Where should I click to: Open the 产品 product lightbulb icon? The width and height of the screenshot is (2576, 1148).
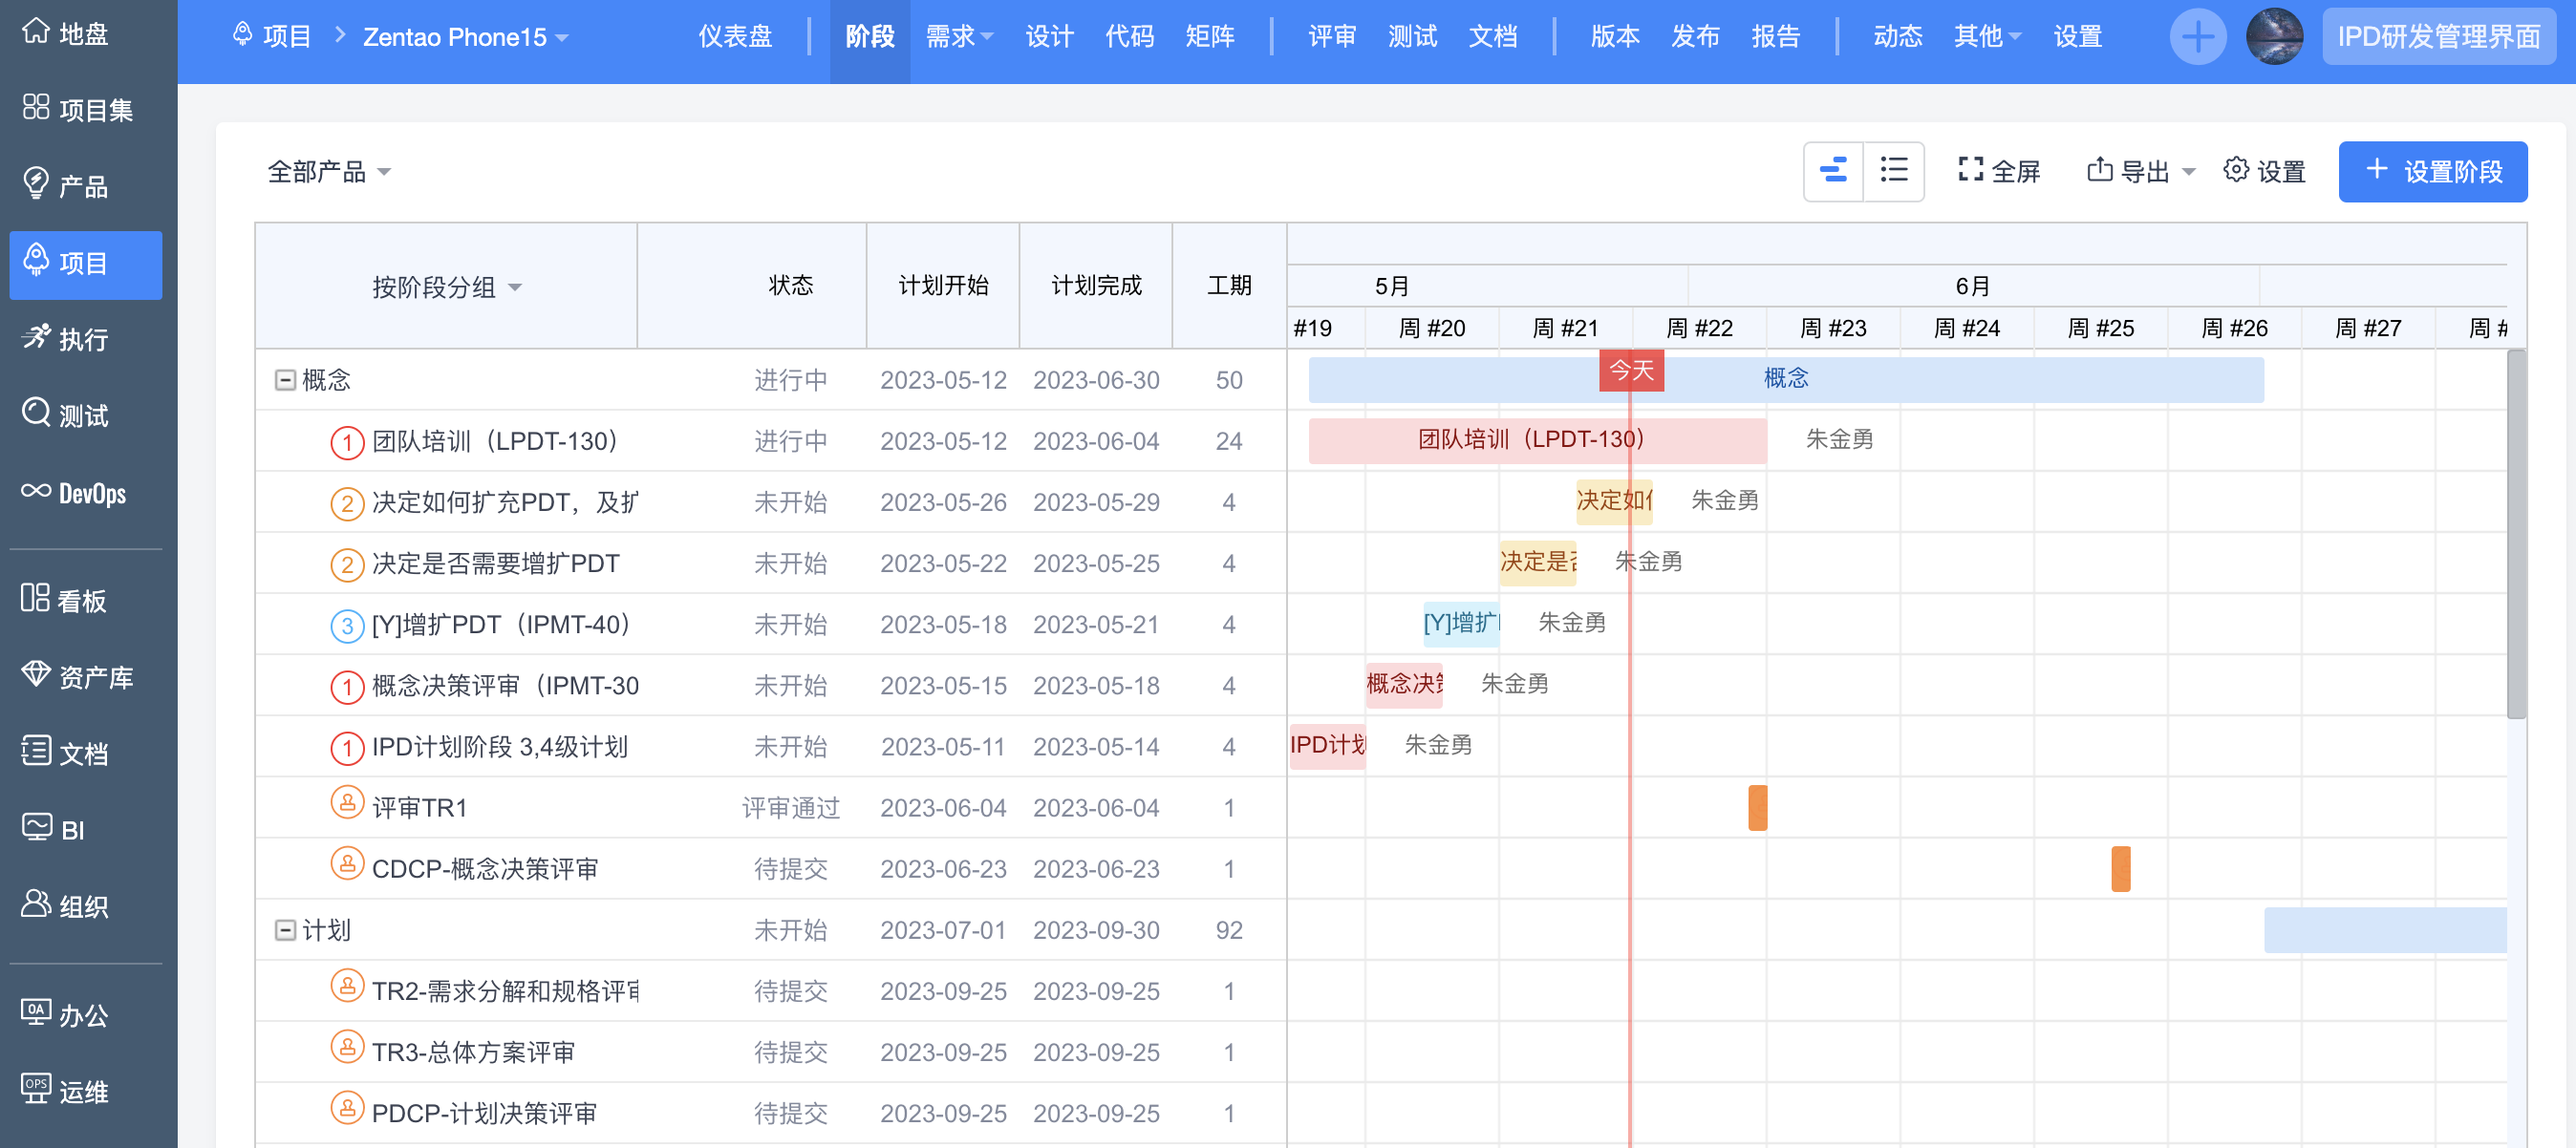pyautogui.click(x=36, y=184)
